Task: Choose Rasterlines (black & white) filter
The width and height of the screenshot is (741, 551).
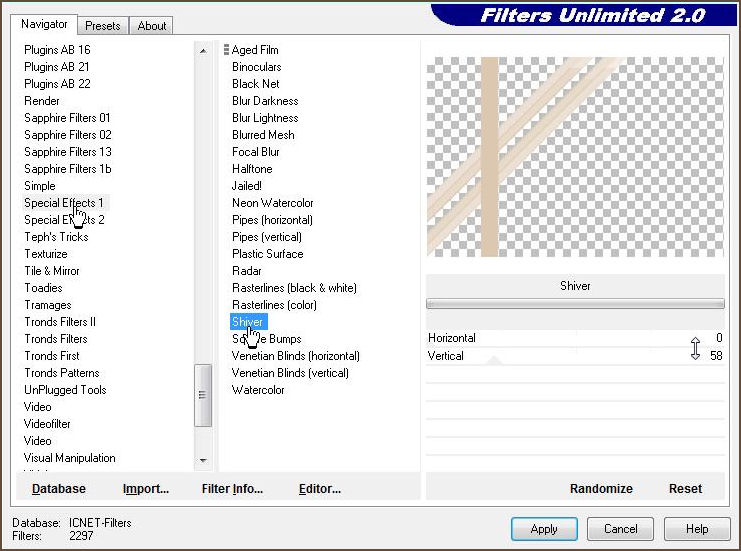Action: click(x=294, y=288)
